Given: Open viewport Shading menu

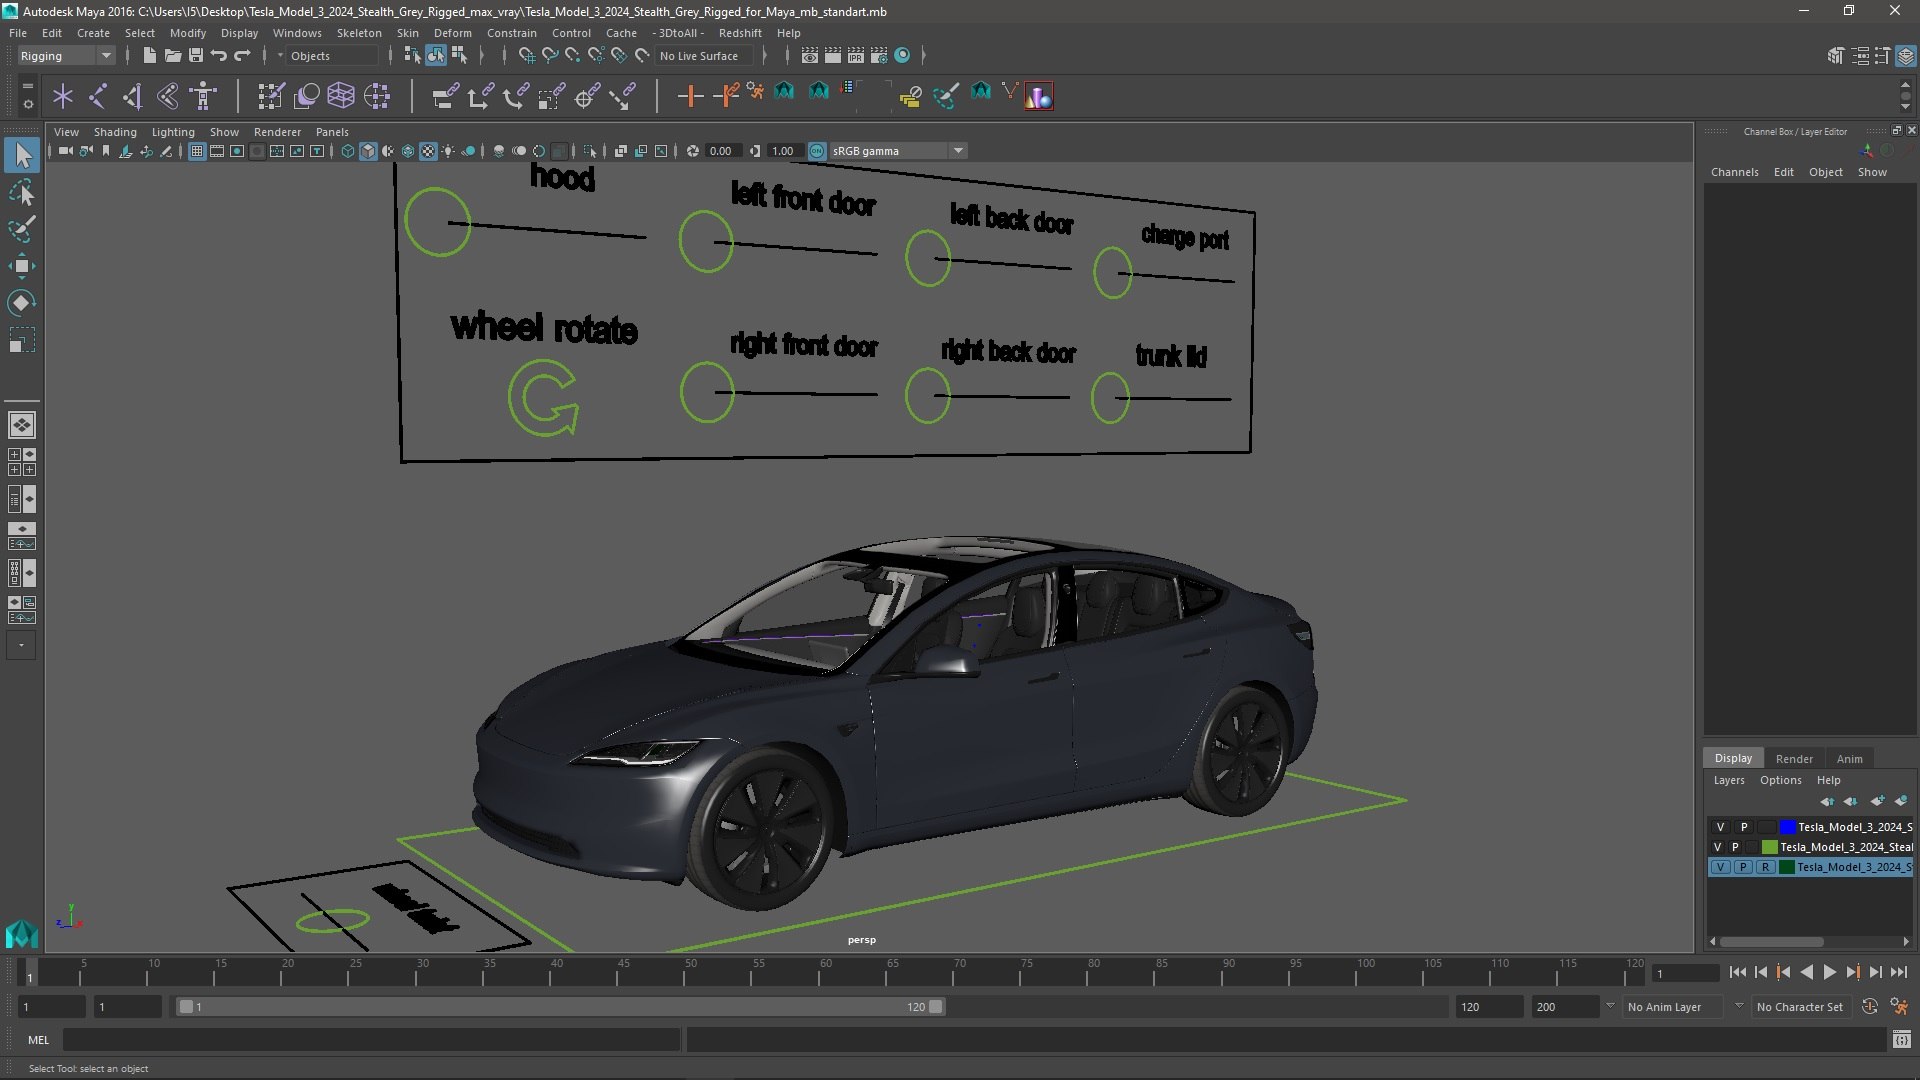Looking at the screenshot, I should coord(115,132).
